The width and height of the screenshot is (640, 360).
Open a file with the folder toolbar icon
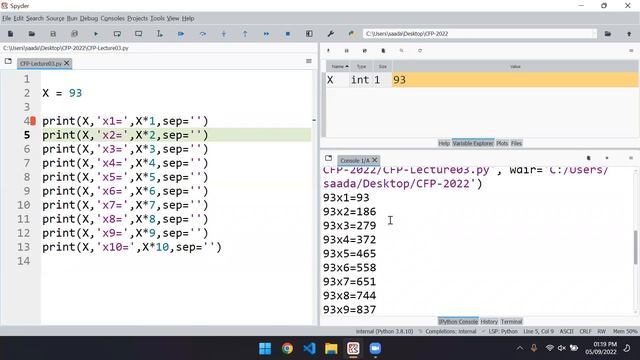pos(31,34)
